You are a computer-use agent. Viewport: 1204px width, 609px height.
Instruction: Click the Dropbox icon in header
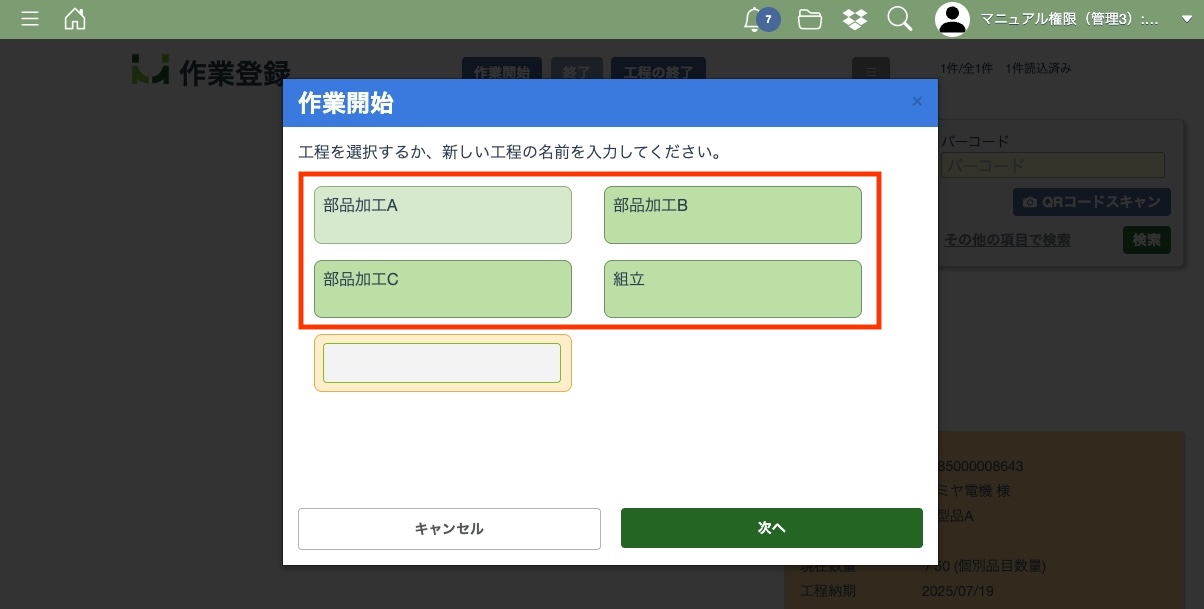point(854,19)
